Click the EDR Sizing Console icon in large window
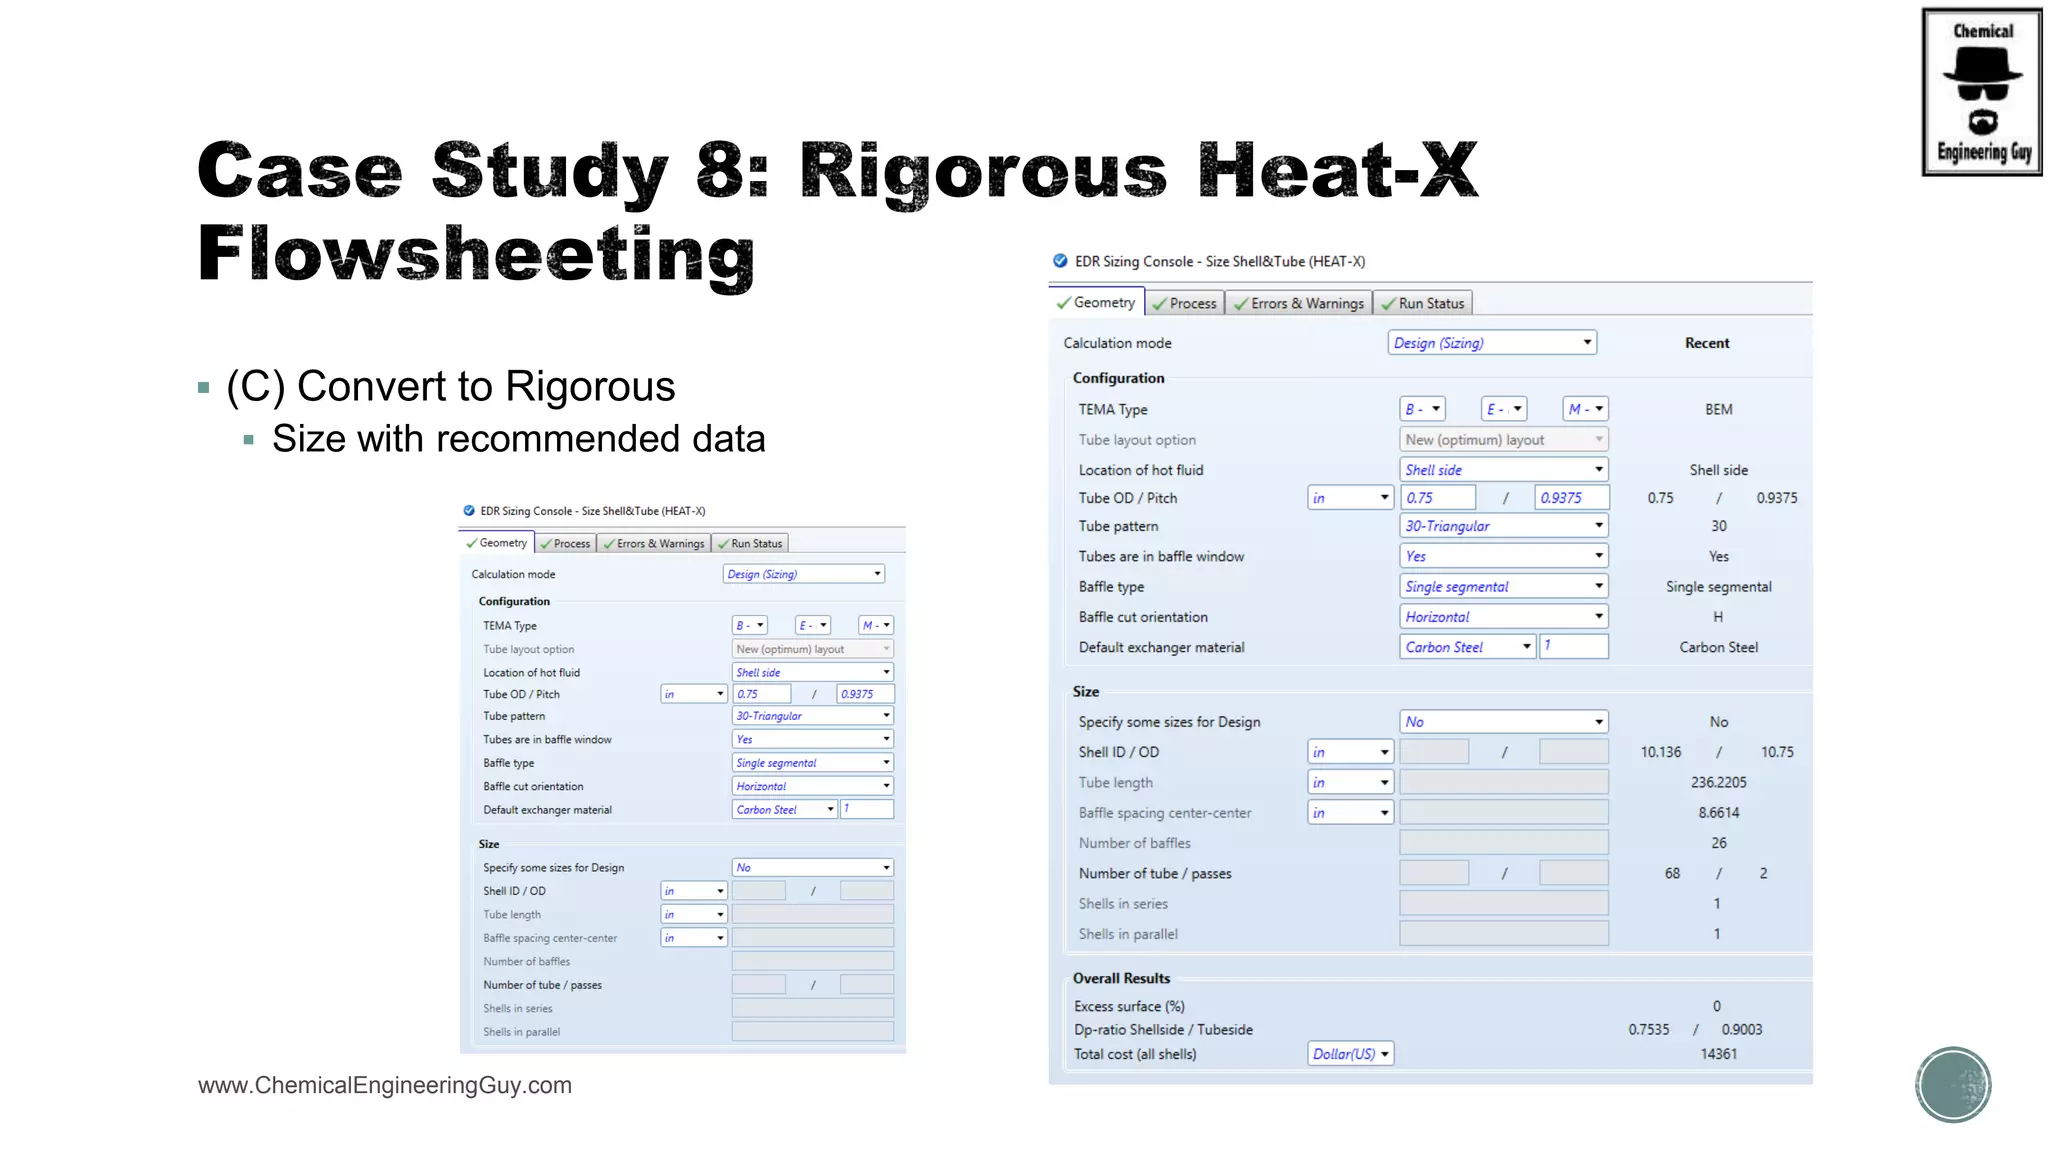This screenshot has height=1152, width=2048. [1060, 261]
